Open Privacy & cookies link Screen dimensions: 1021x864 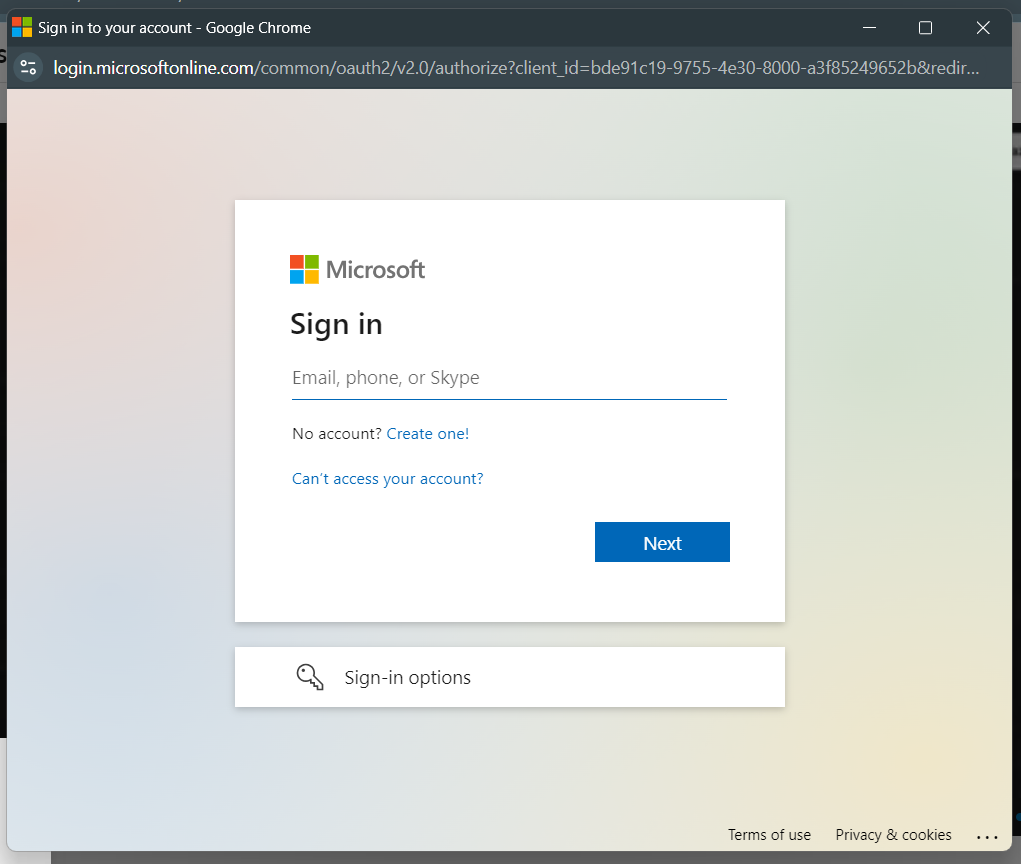893,835
